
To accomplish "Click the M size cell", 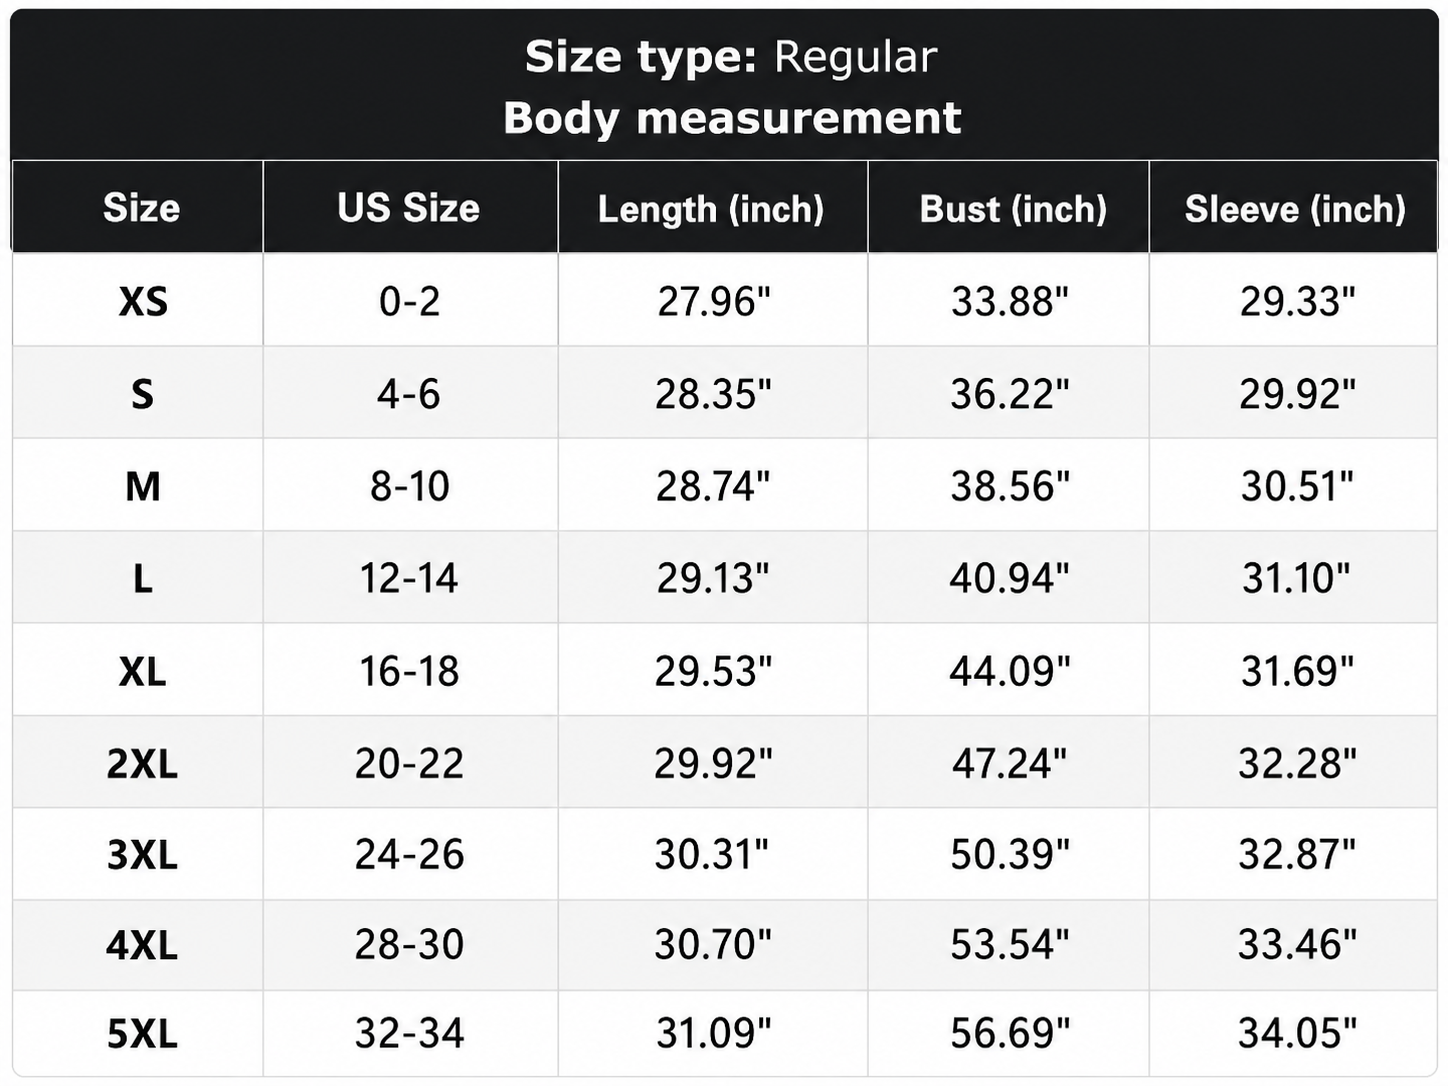I will pyautogui.click(x=143, y=486).
